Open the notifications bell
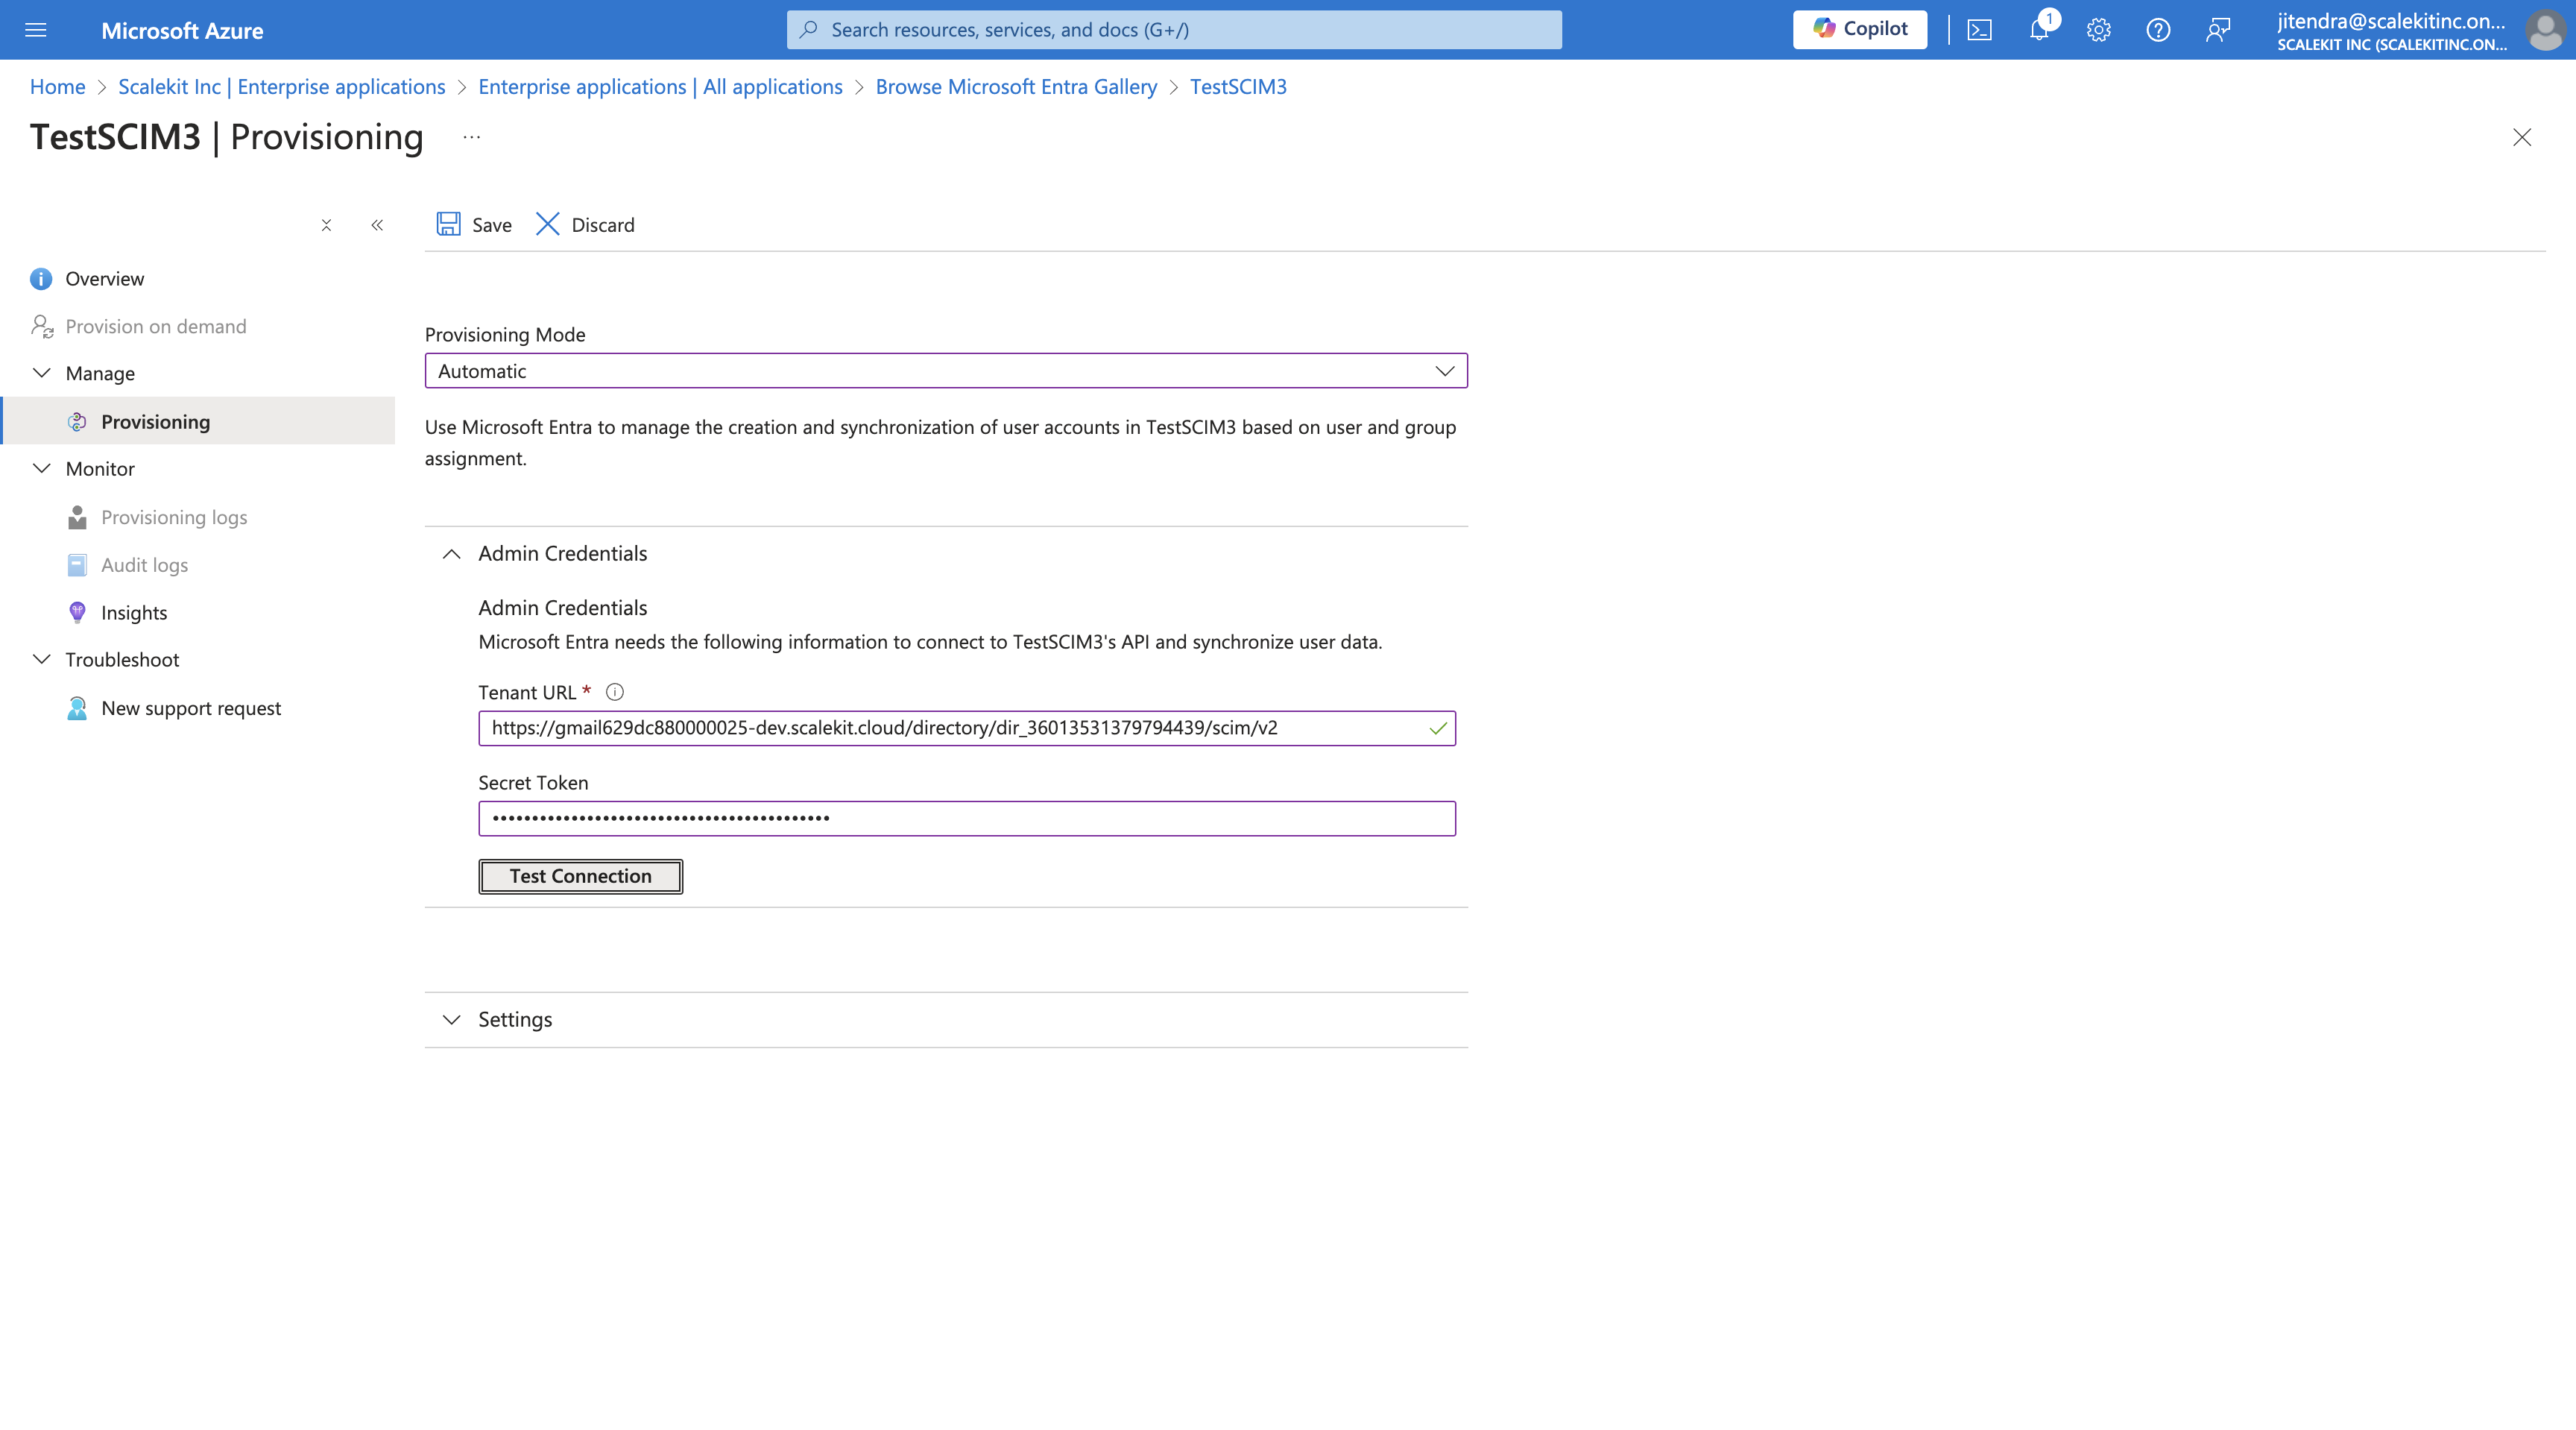This screenshot has height=1430, width=2576. [x=2039, y=30]
